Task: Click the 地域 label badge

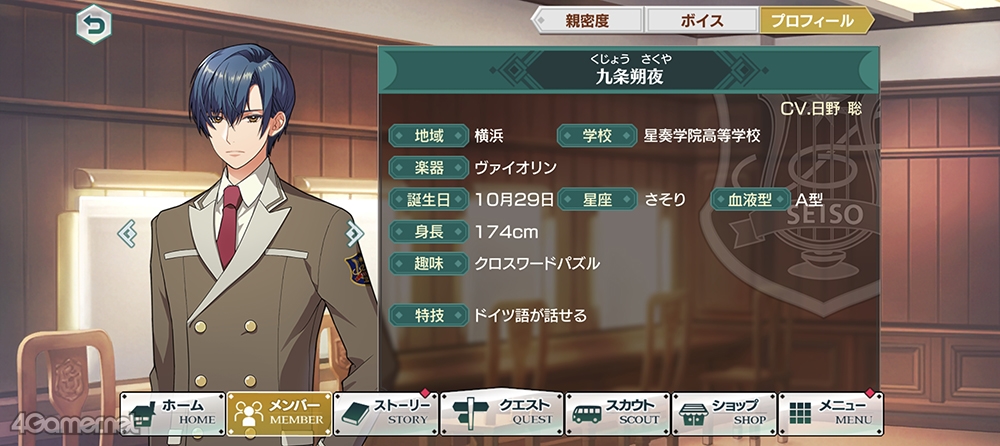Action: [429, 135]
